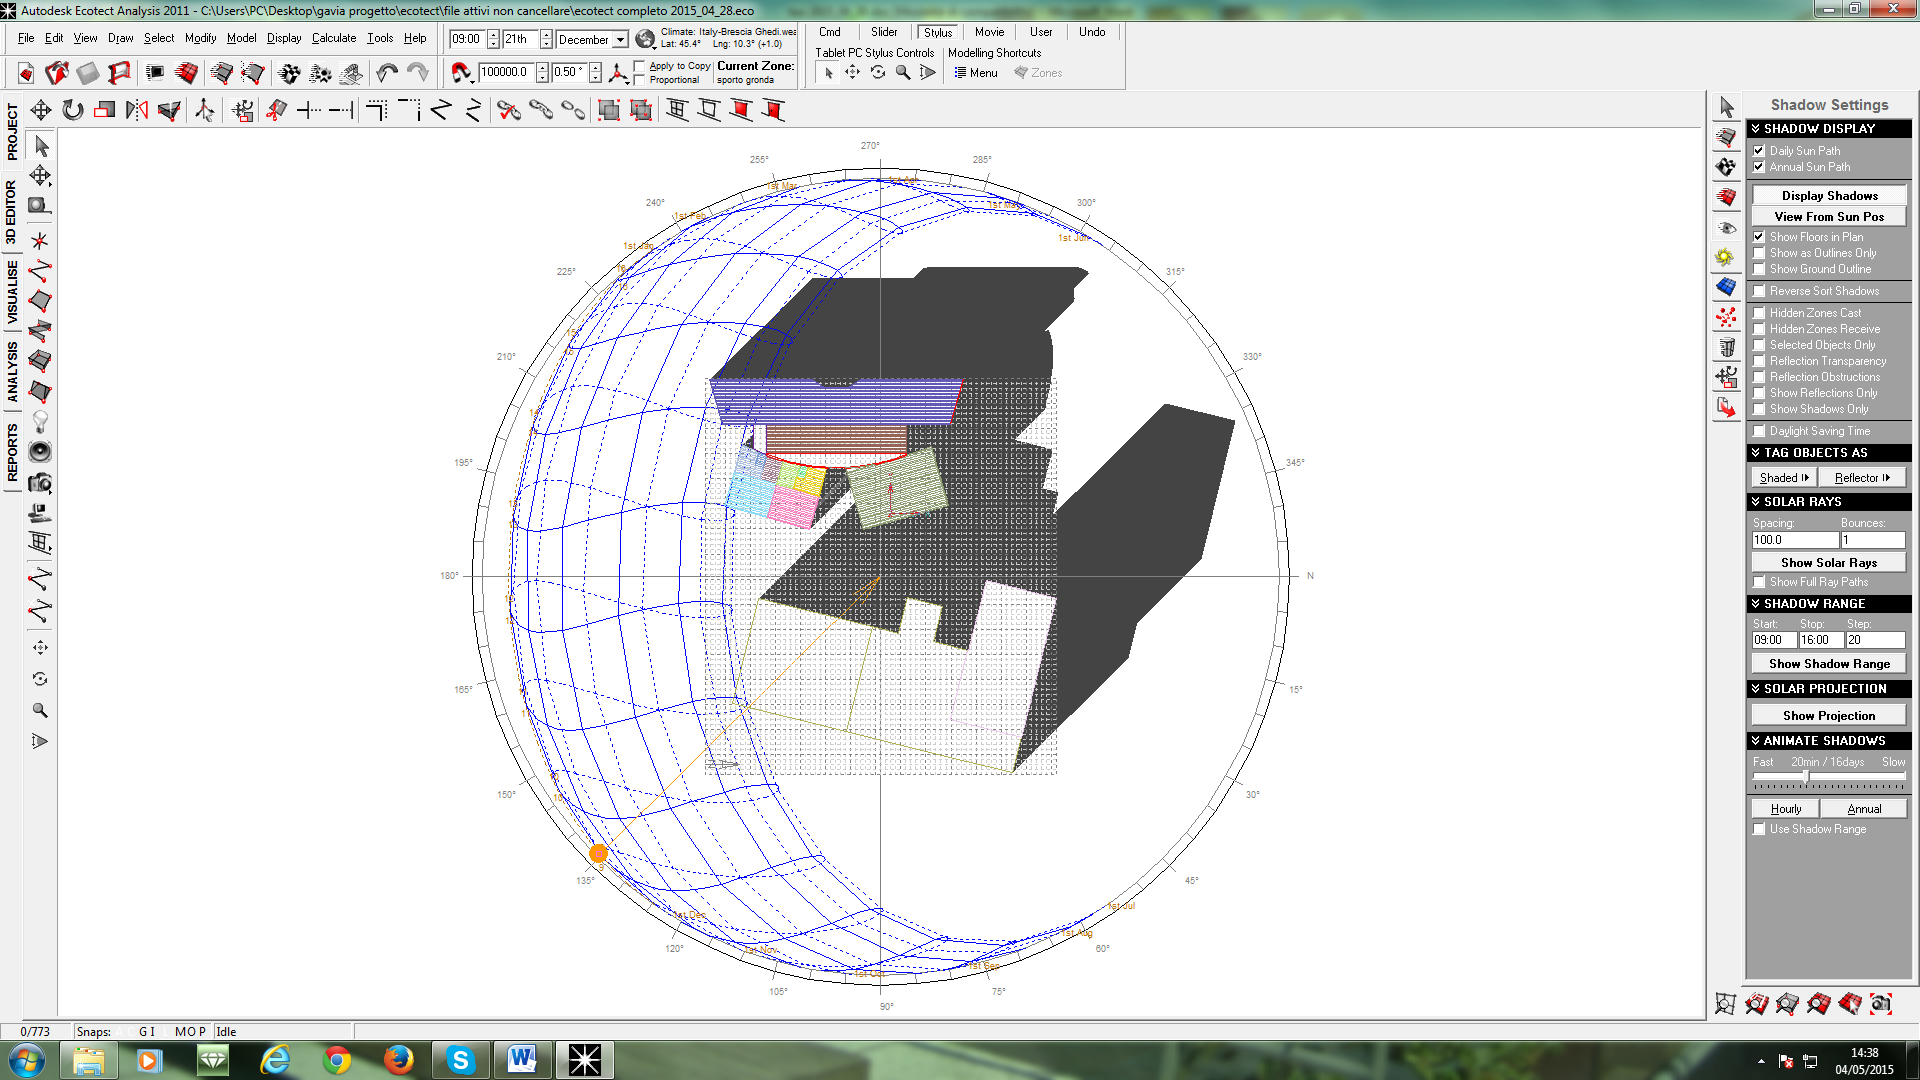Click the globe location icon
This screenshot has height=1080, width=1920.
[645, 39]
